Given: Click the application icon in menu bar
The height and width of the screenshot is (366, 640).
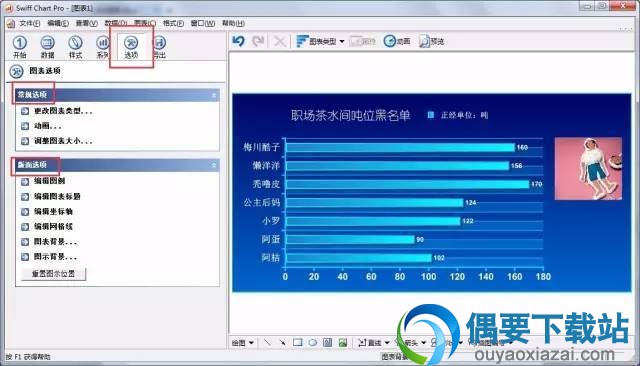Looking at the screenshot, I should click(11, 23).
